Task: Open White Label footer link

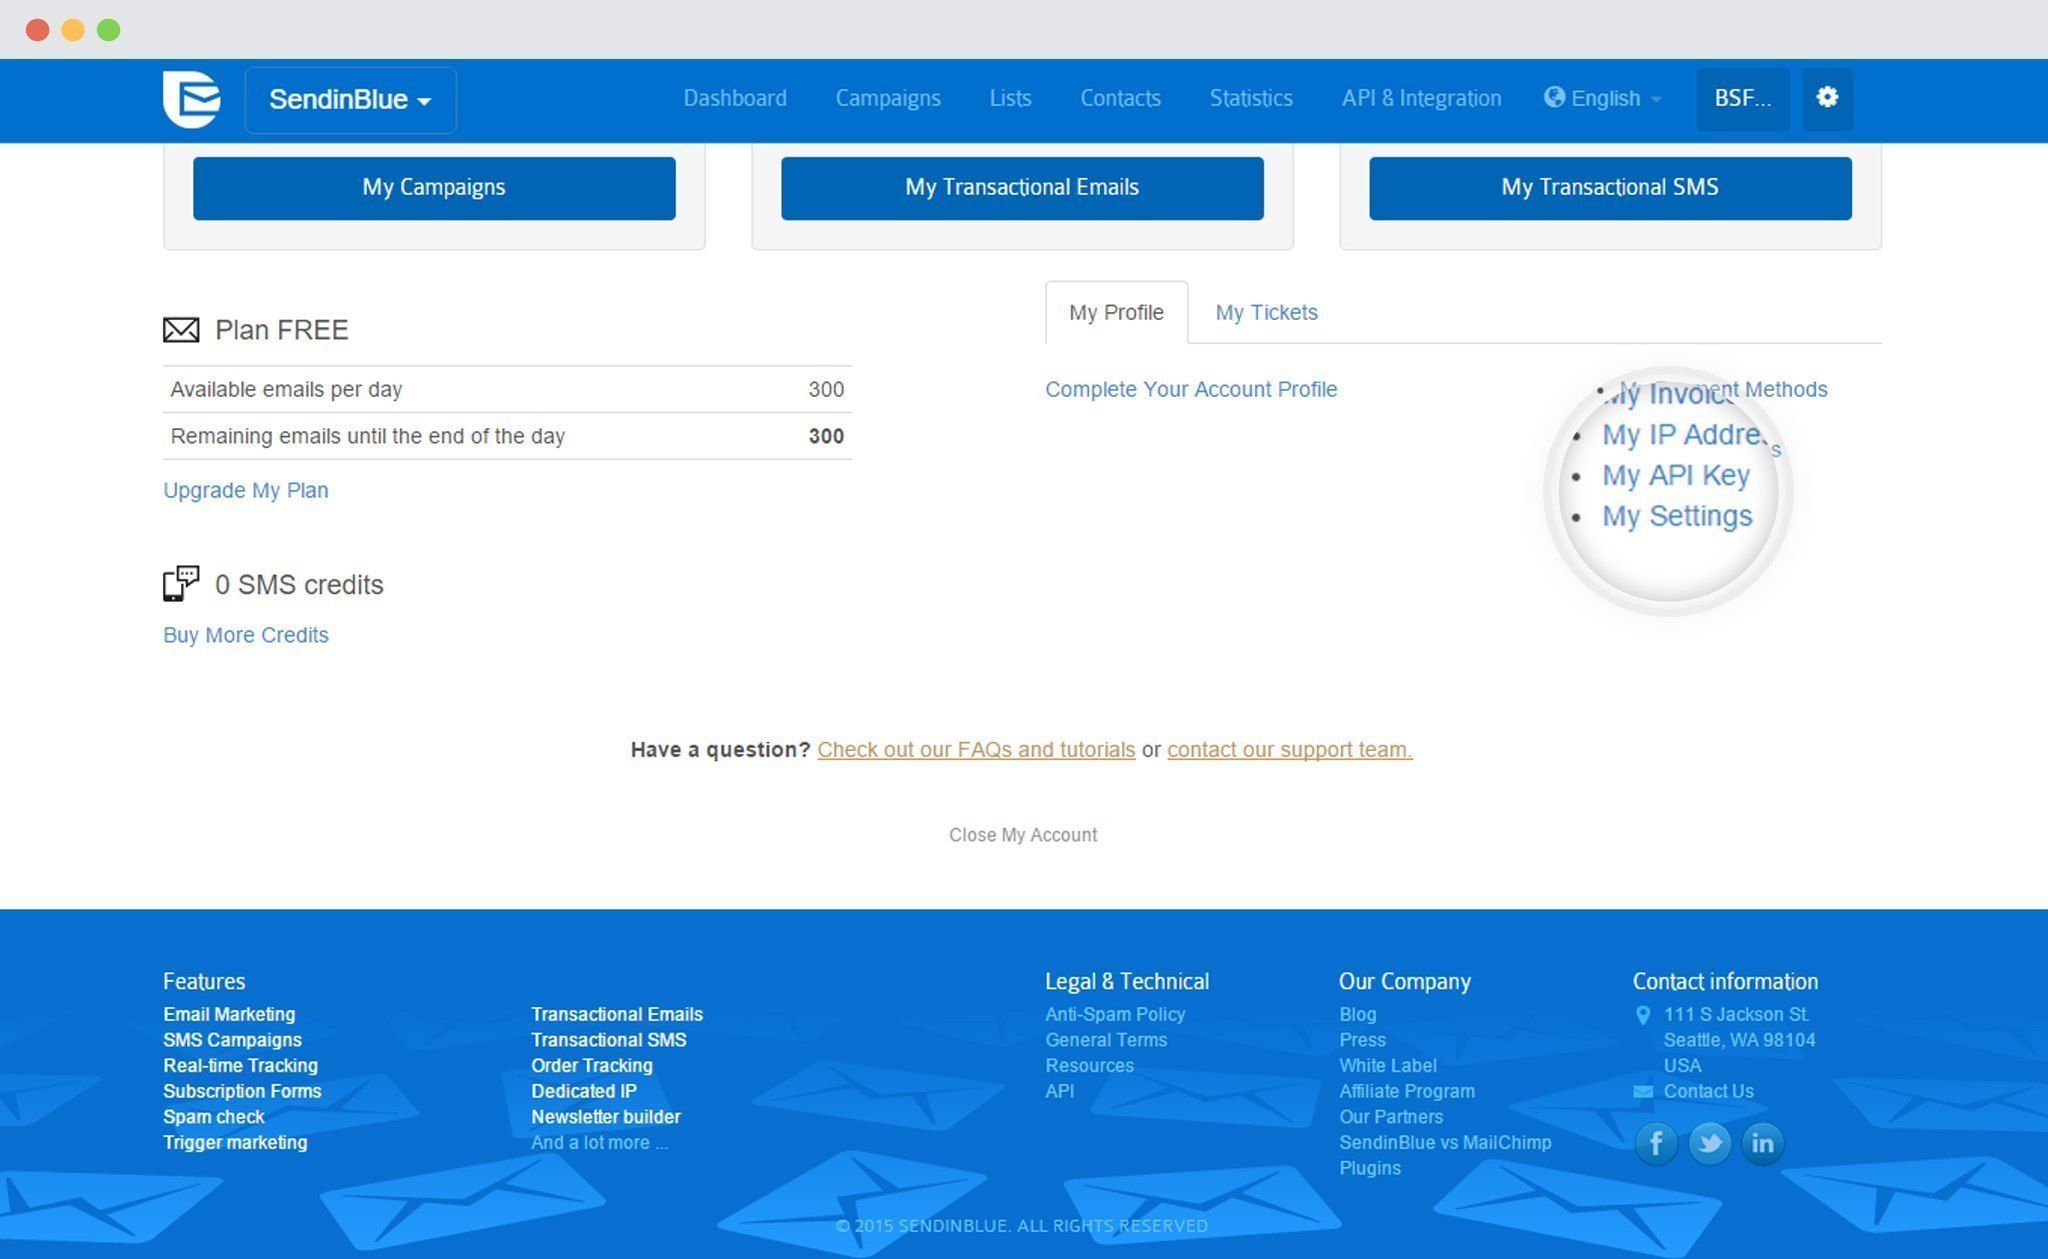Action: pos(1388,1066)
